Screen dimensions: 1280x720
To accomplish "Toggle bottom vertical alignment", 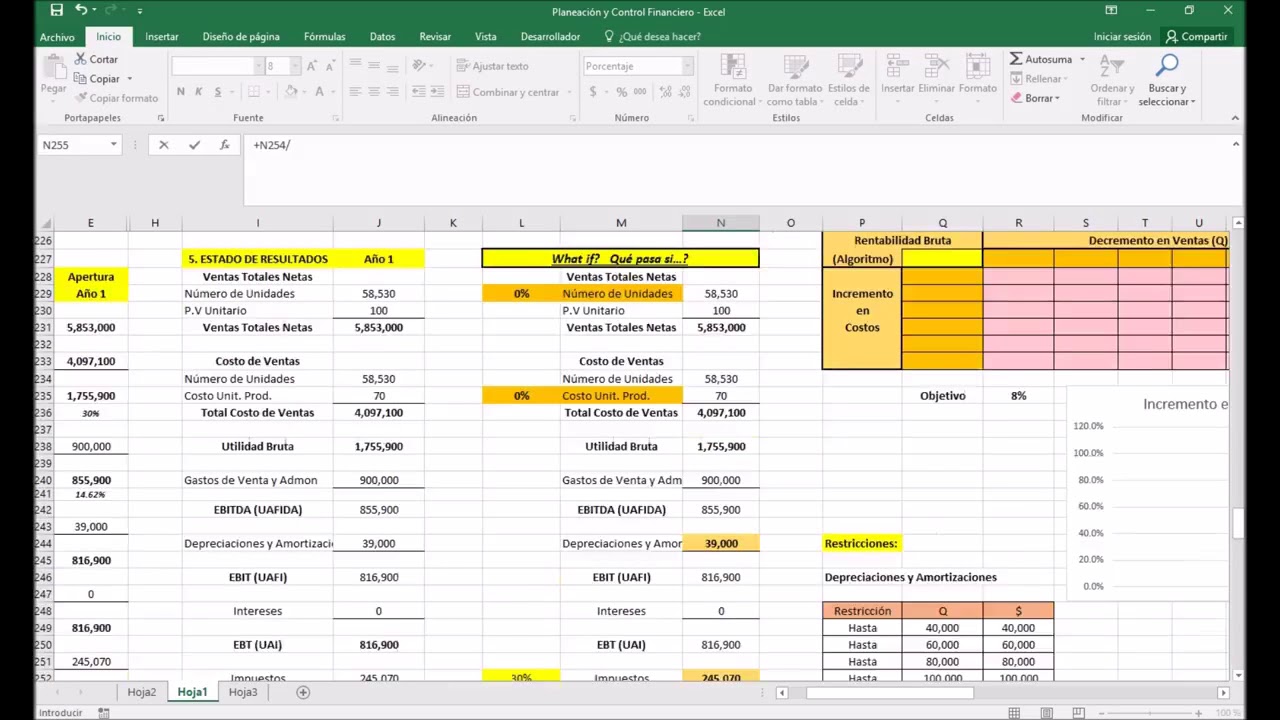I will point(392,66).
